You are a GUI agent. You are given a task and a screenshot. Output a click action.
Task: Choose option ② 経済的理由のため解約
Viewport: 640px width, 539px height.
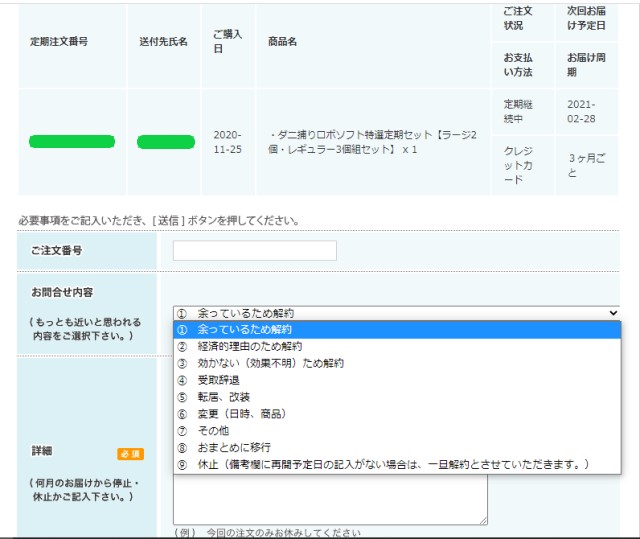click(250, 346)
